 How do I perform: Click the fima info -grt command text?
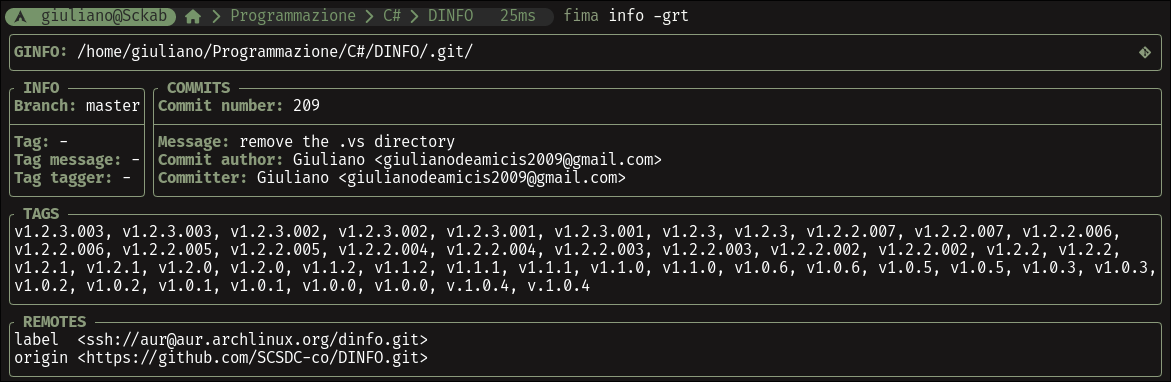(626, 16)
